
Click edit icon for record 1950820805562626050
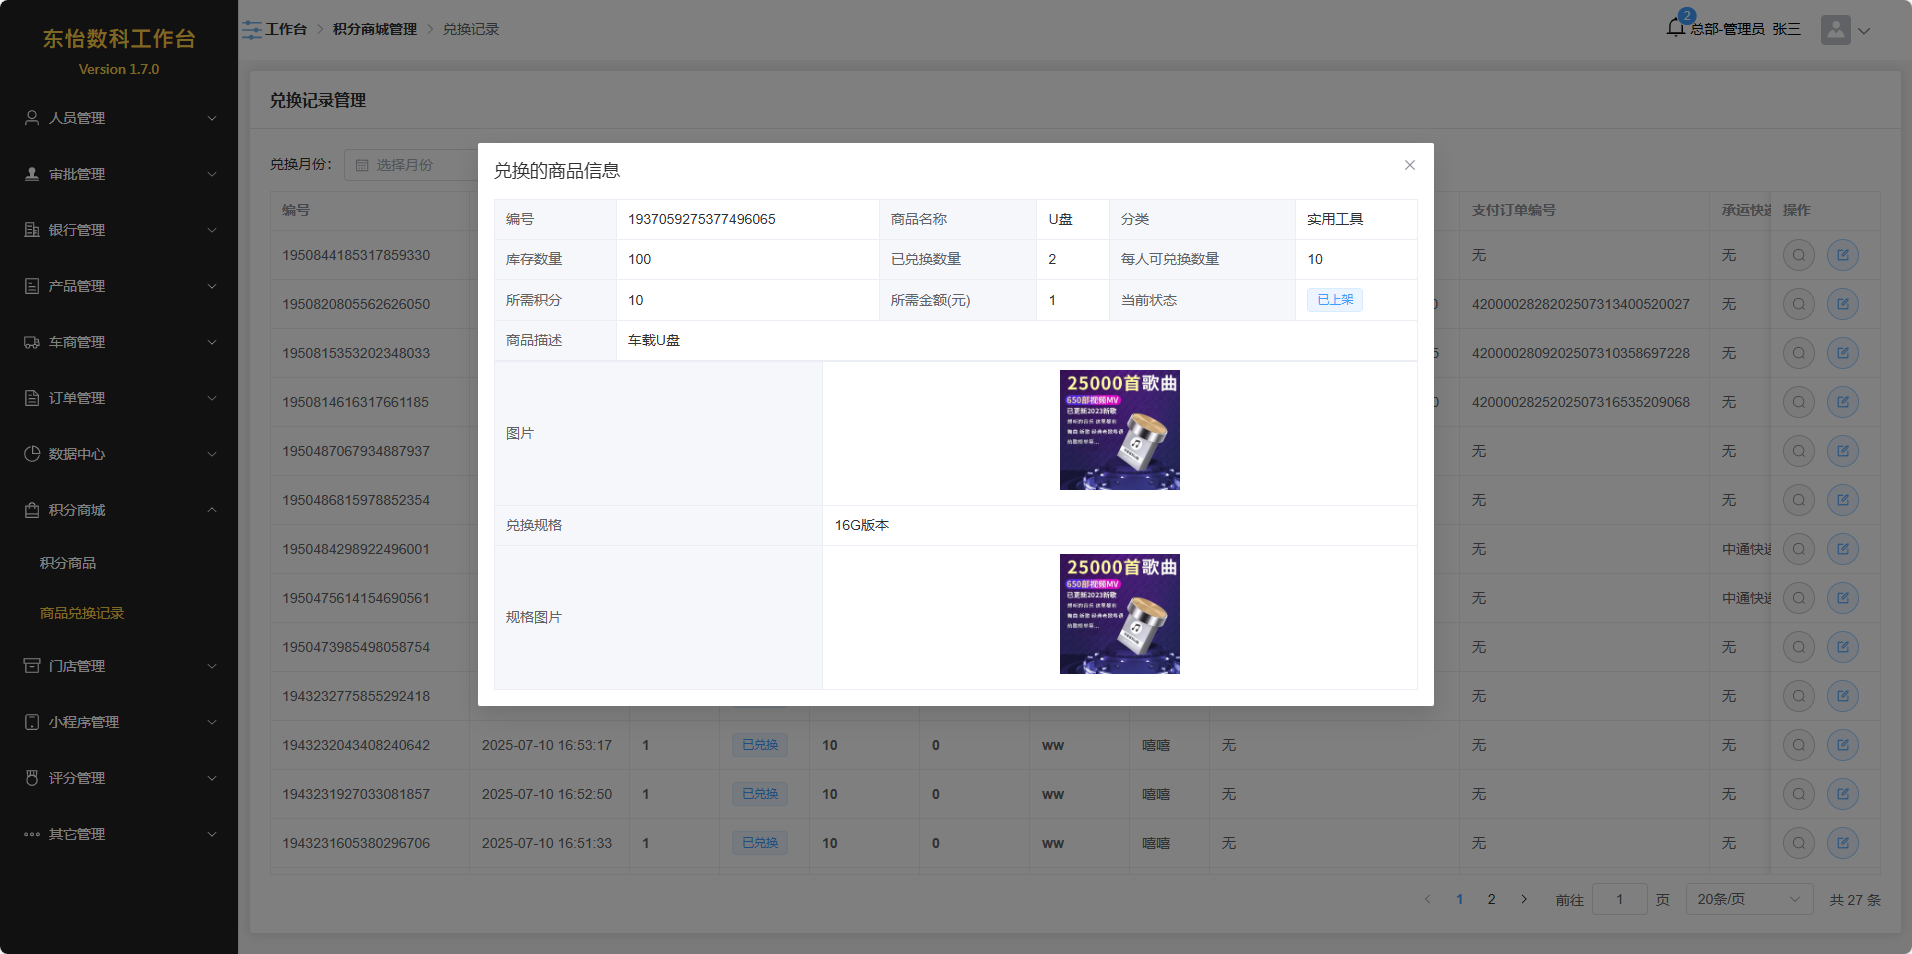click(x=1842, y=304)
